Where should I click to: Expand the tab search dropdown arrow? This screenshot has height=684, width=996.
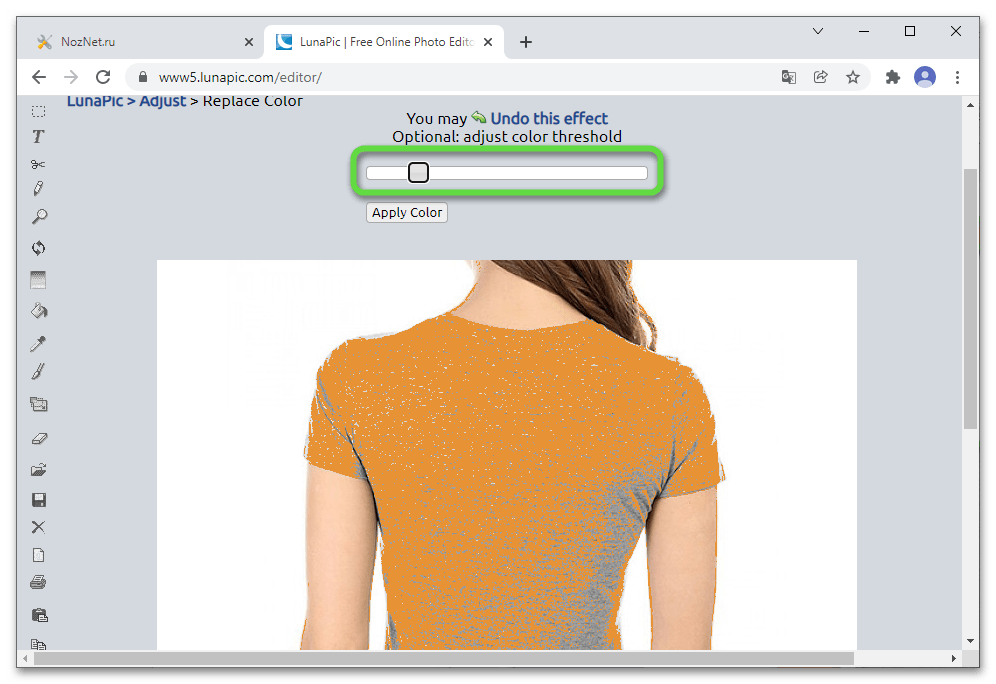818,31
